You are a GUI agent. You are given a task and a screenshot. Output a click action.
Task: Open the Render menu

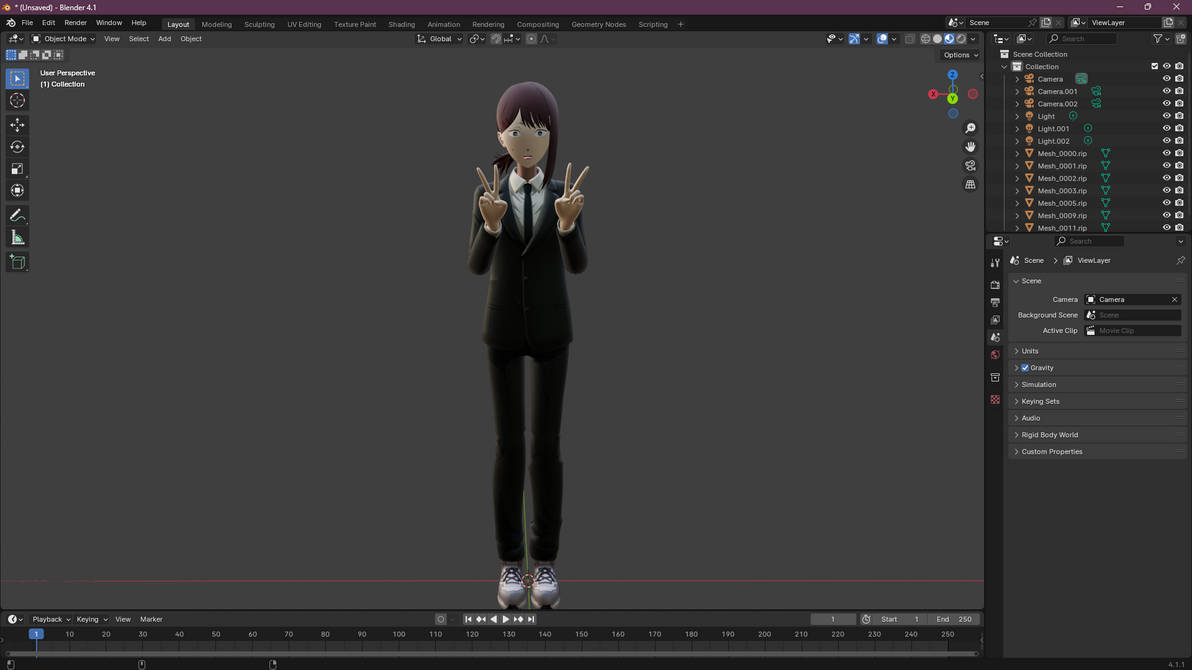coord(75,23)
